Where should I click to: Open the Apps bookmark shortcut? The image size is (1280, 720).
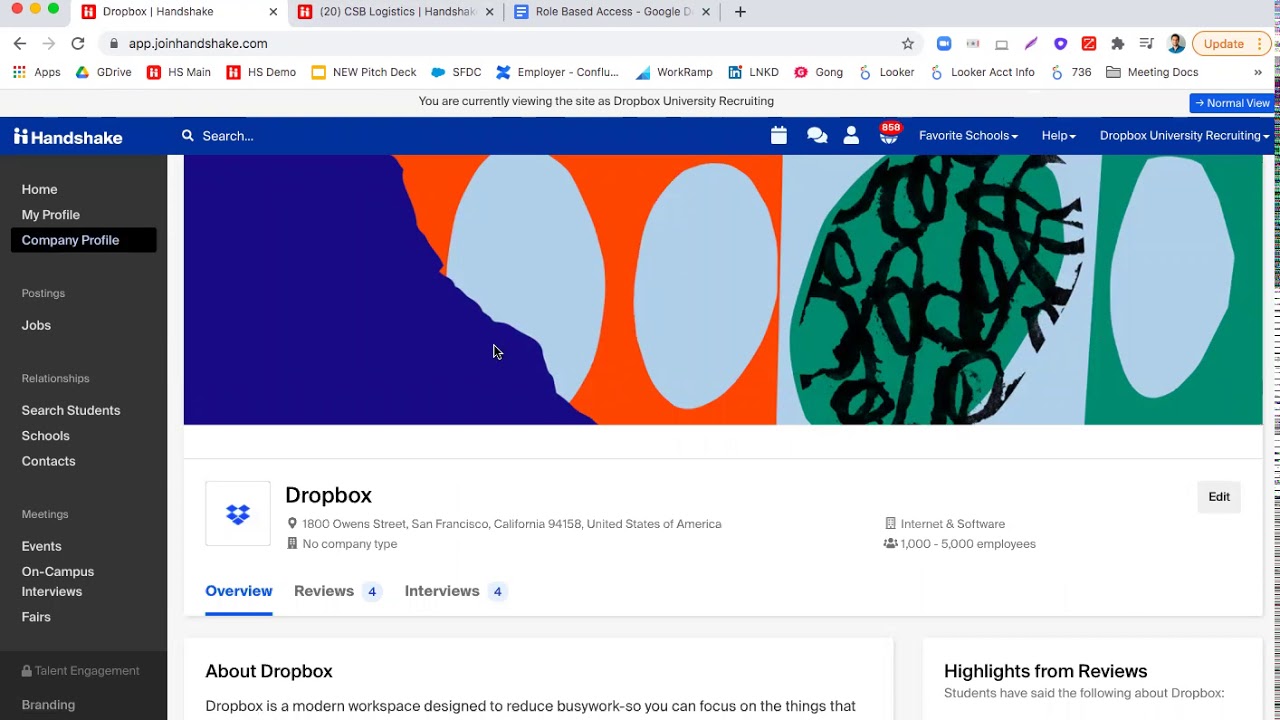(x=37, y=72)
